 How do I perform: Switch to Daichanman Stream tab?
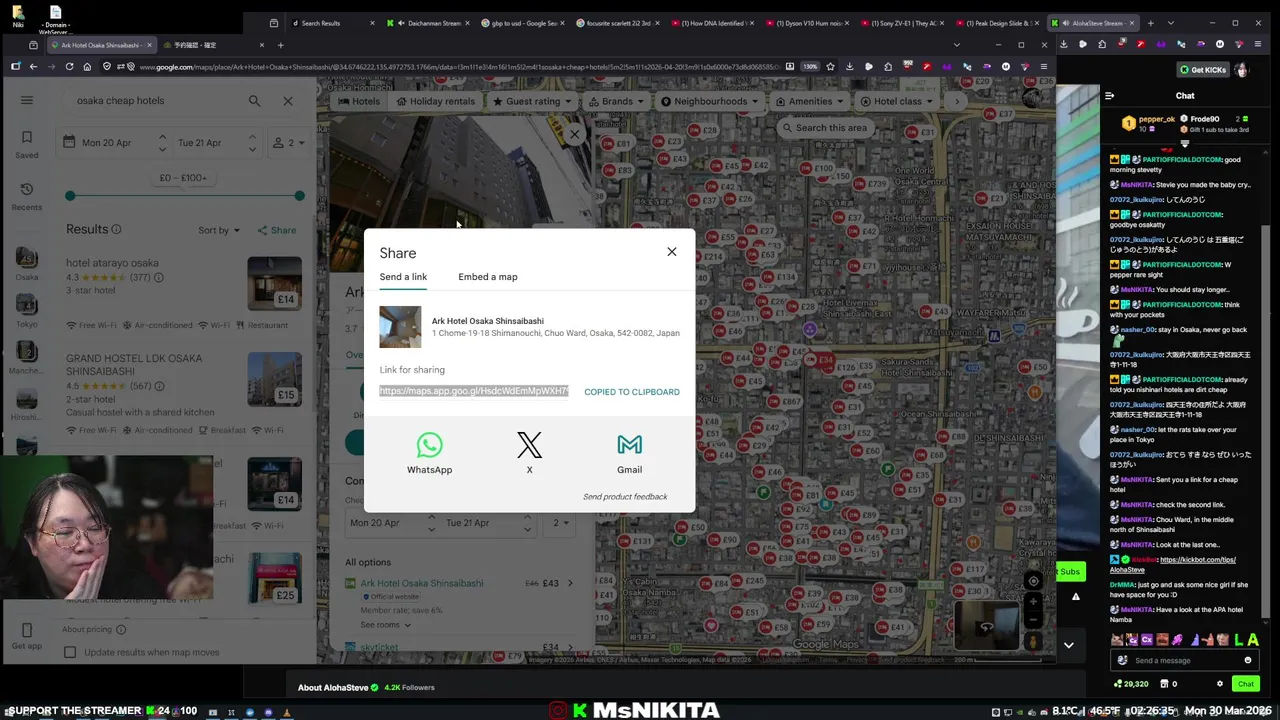coord(428,23)
